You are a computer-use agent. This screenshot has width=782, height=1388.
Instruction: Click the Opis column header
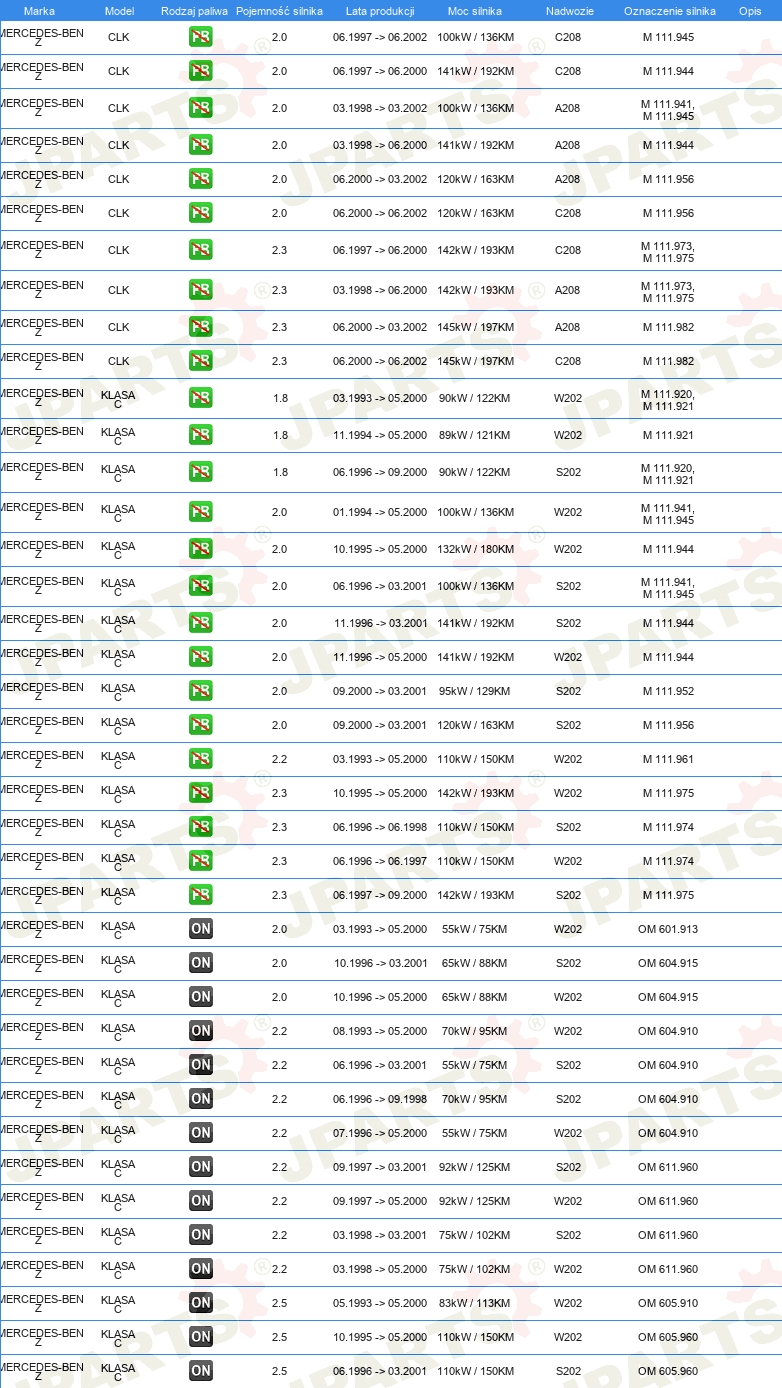tap(750, 11)
